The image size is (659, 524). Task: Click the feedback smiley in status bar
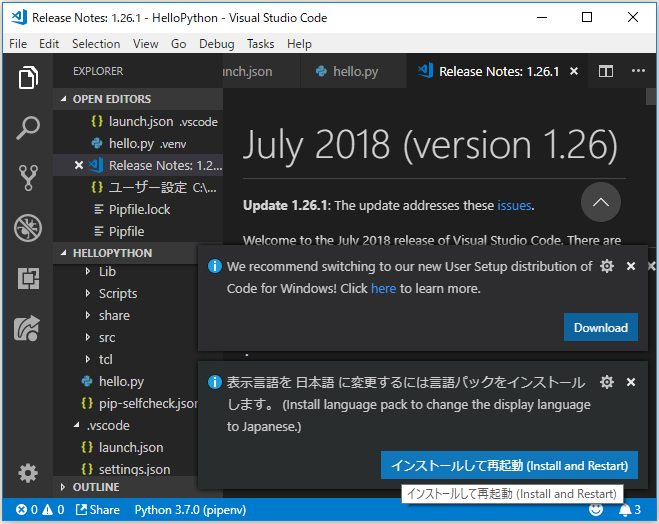coord(596,509)
